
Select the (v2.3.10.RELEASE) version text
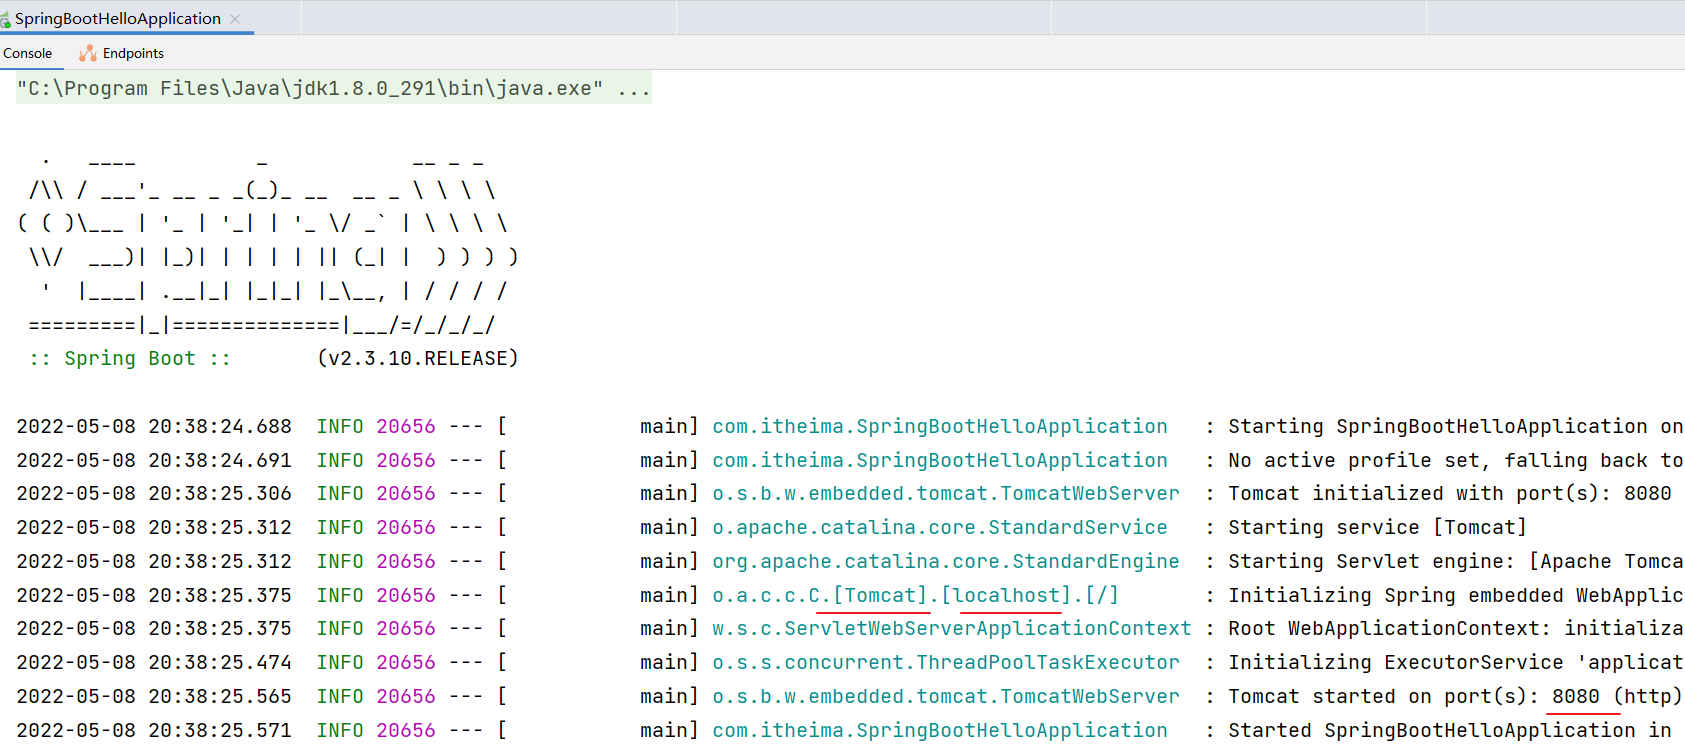pos(418,358)
